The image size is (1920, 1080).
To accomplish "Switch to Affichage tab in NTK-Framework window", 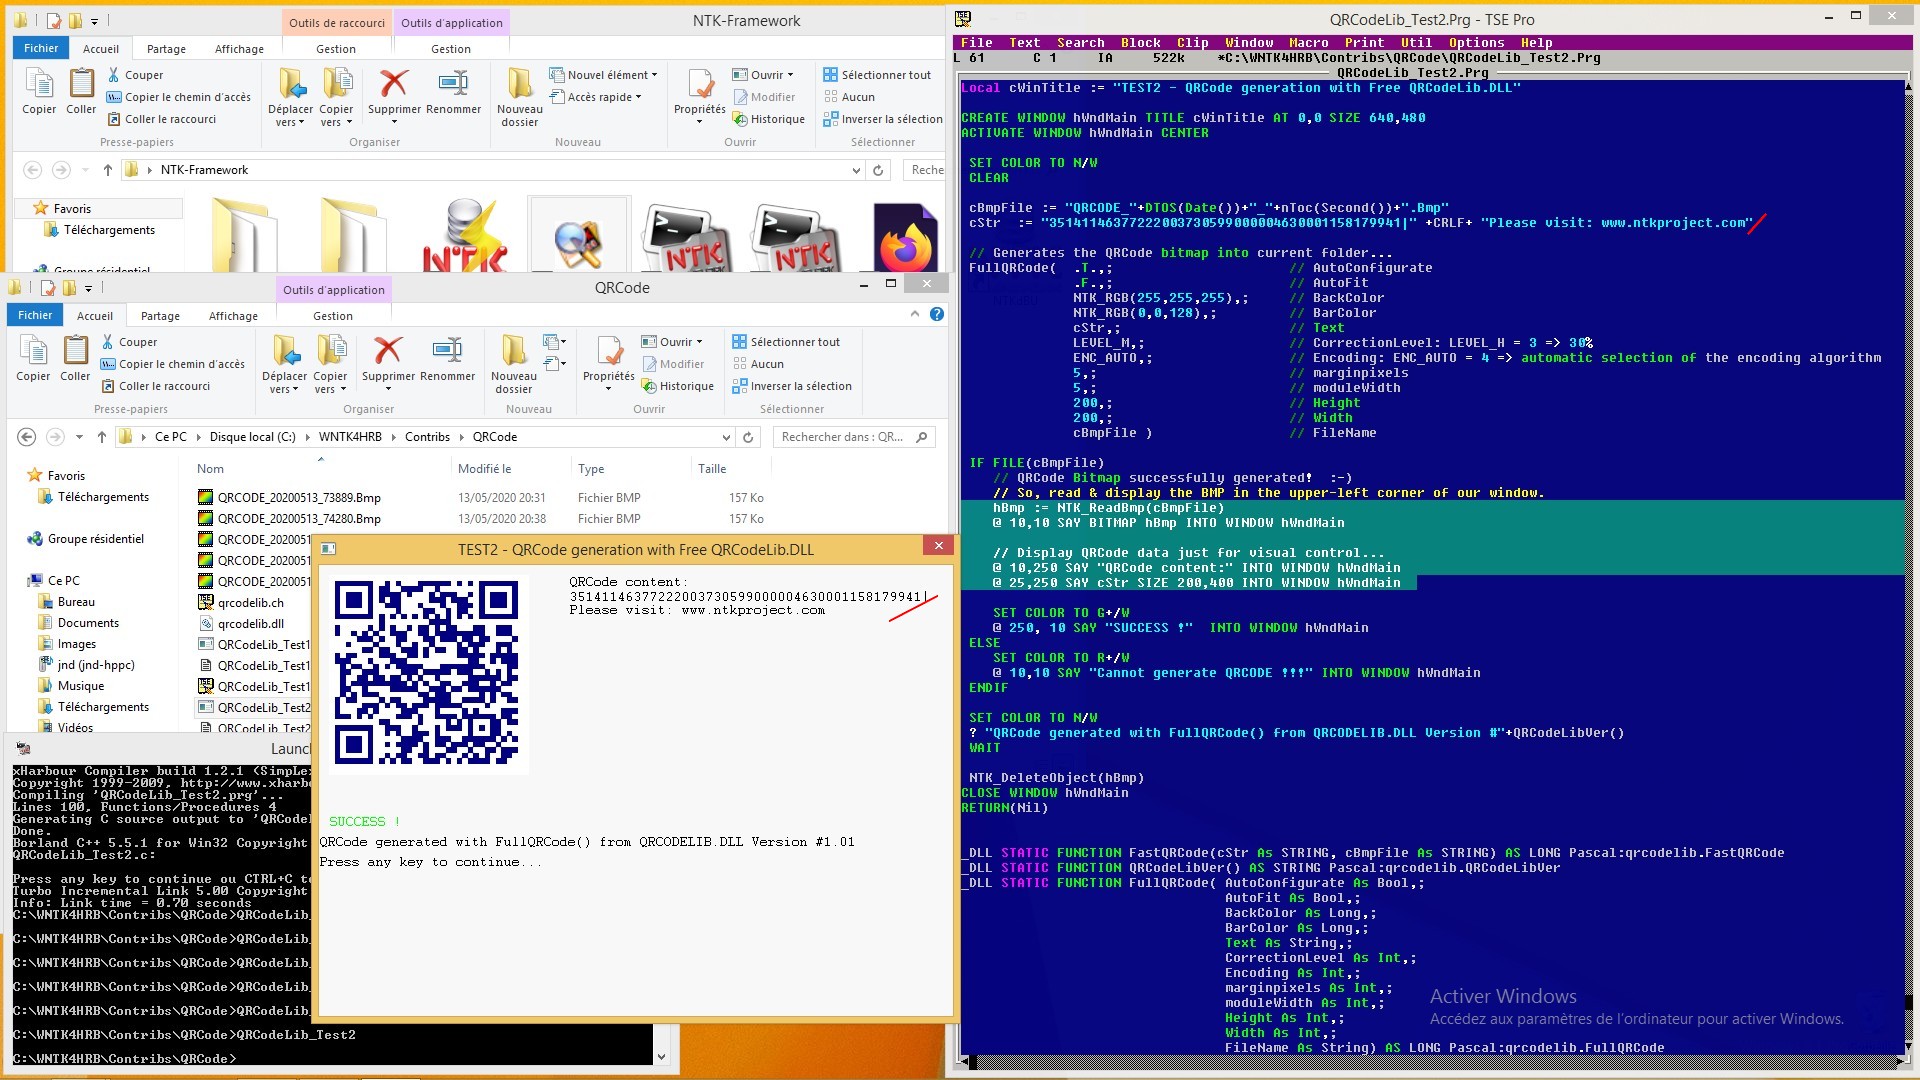I will coord(240,49).
